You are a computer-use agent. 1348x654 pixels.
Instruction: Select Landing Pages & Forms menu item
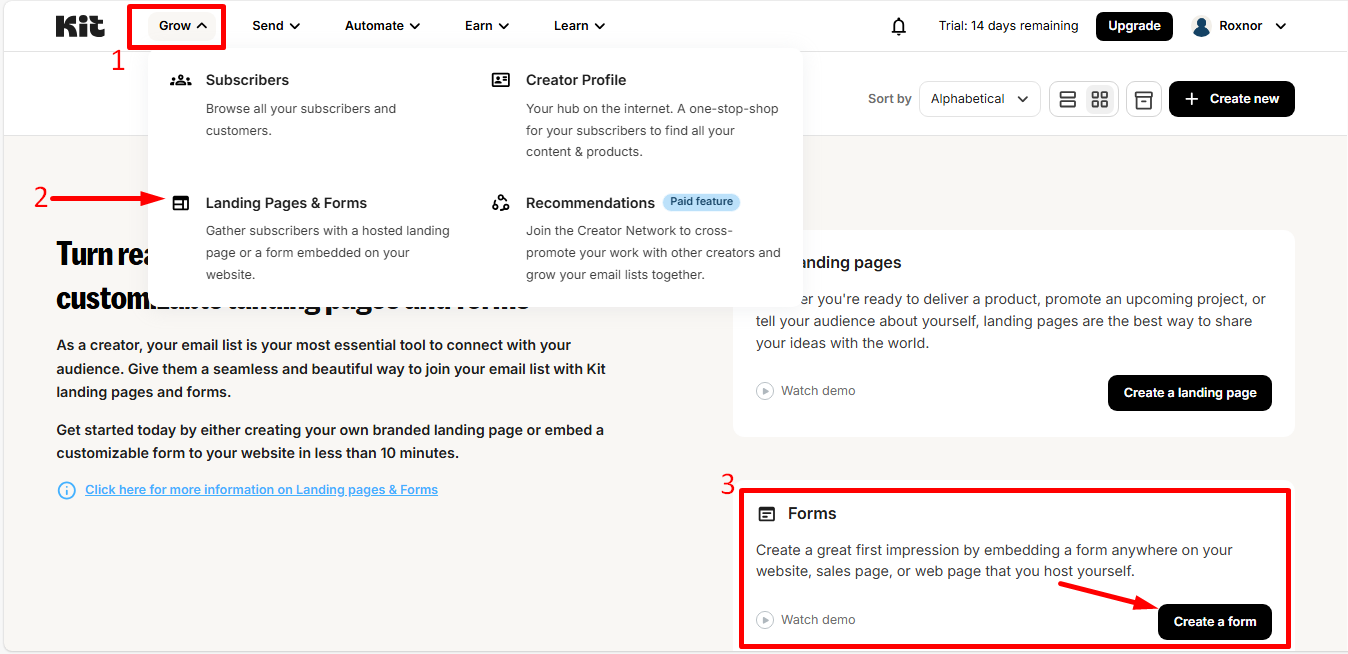[286, 203]
